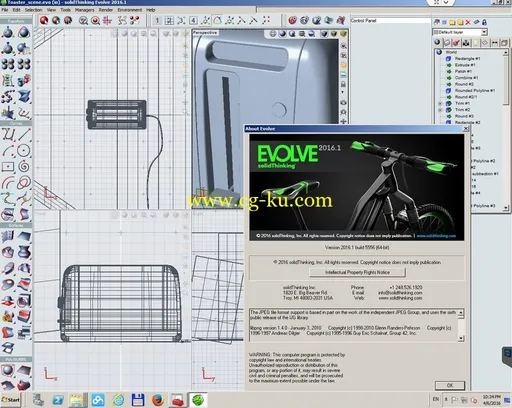
Task: Click the first render sphere icon in toolbar
Action: pos(292,21)
